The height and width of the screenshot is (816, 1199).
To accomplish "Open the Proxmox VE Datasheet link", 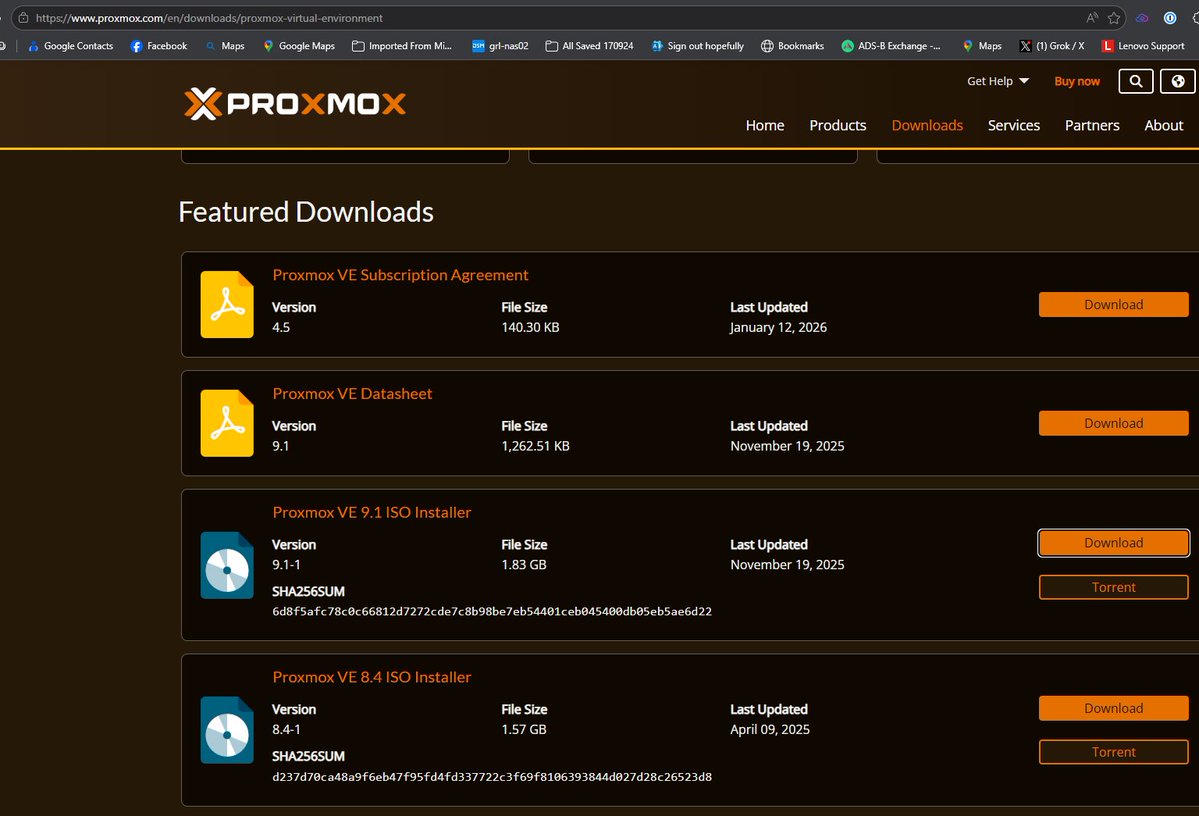I will pos(352,393).
